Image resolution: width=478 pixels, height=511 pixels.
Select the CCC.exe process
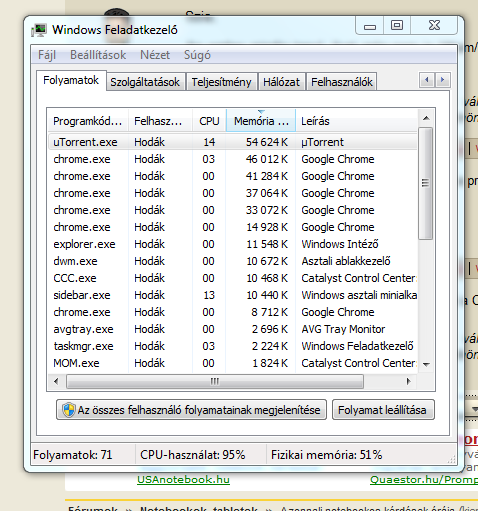pyautogui.click(x=232, y=278)
